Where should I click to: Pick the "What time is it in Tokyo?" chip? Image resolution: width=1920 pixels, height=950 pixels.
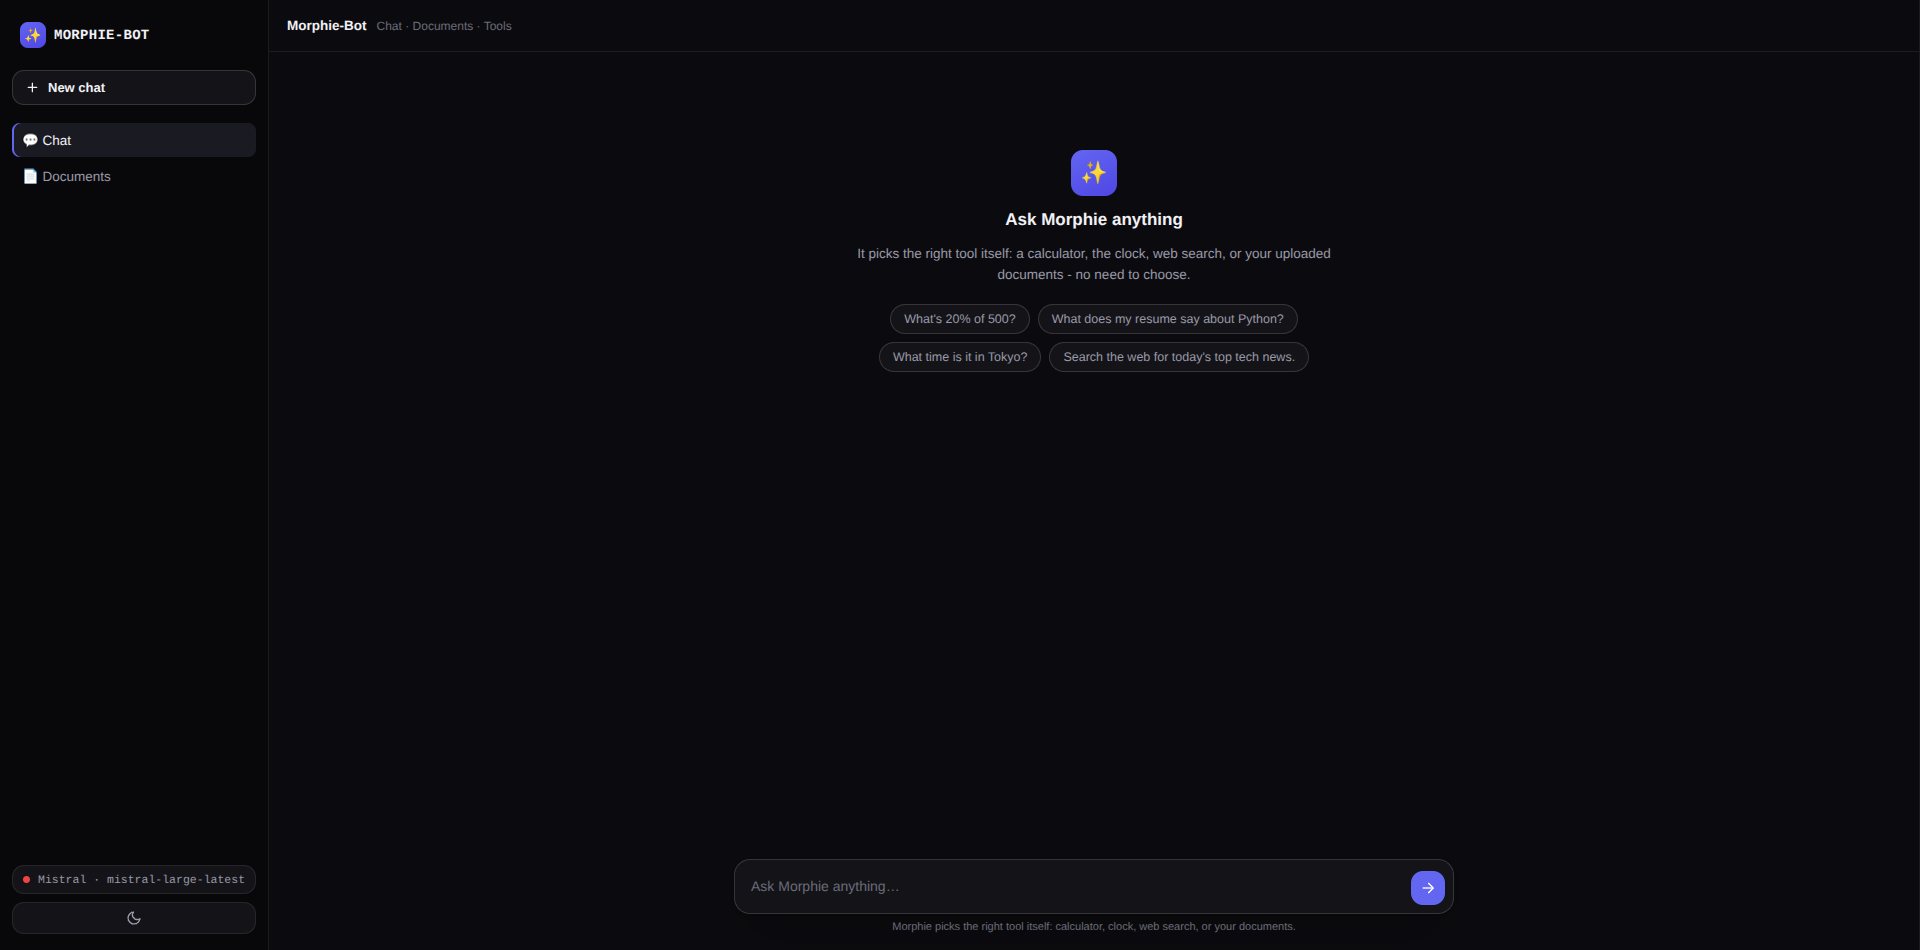(x=960, y=357)
